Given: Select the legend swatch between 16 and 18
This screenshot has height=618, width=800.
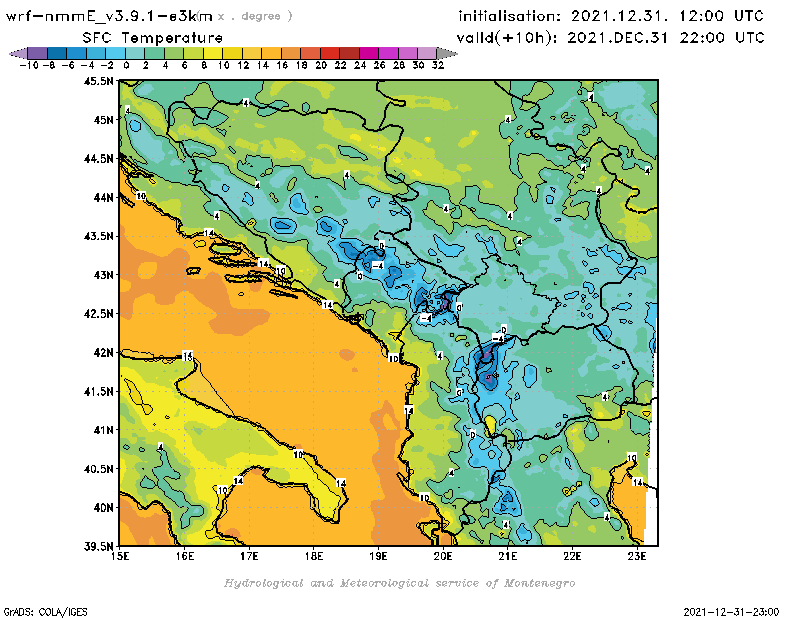Looking at the screenshot, I should [291, 53].
